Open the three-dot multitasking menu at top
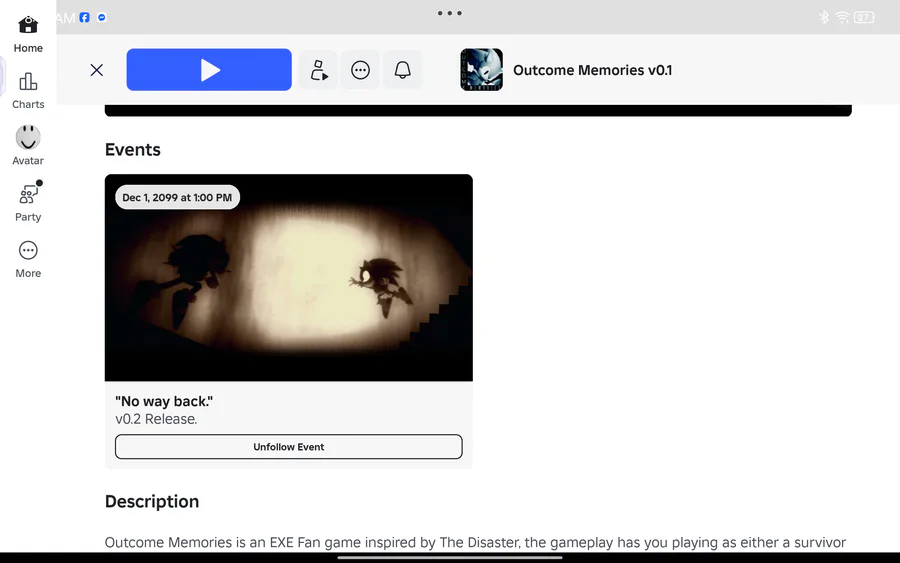900x563 pixels. tap(449, 13)
